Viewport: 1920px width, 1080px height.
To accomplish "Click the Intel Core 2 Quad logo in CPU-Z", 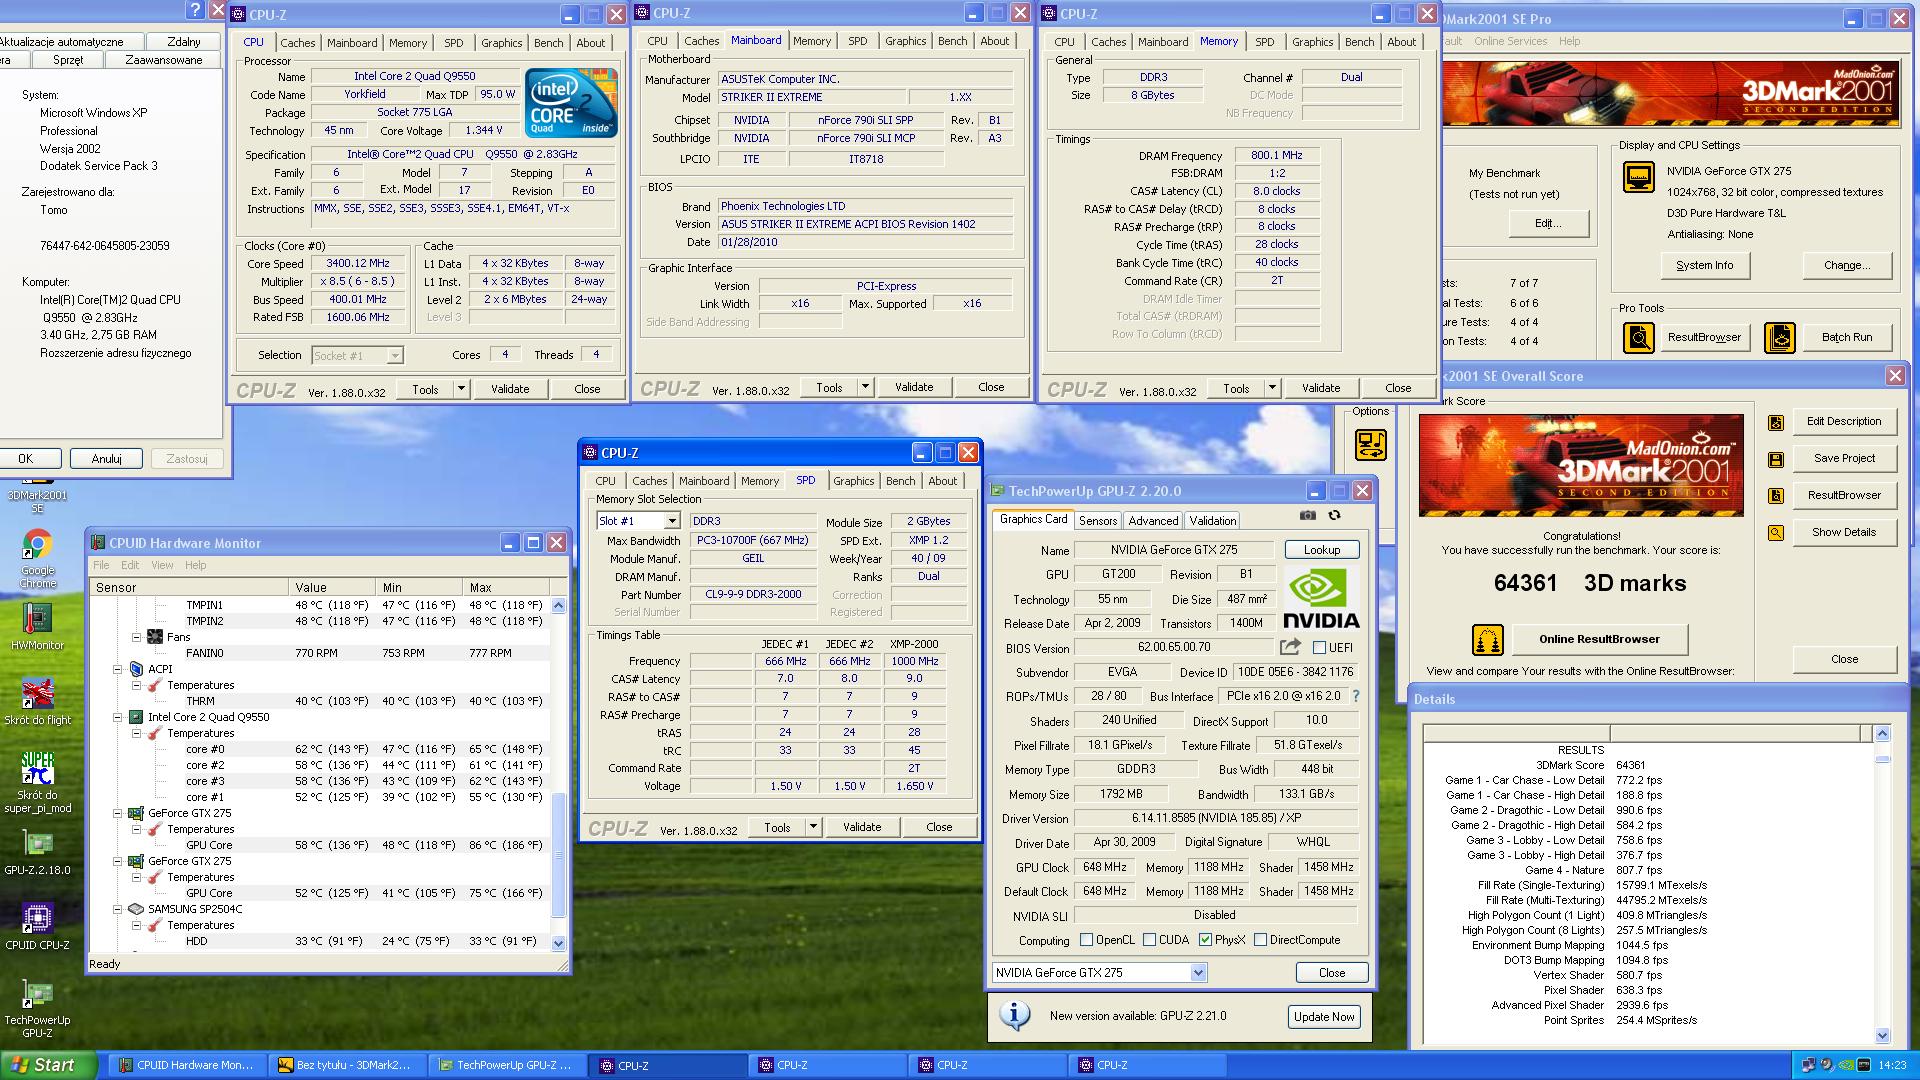I will [x=571, y=103].
